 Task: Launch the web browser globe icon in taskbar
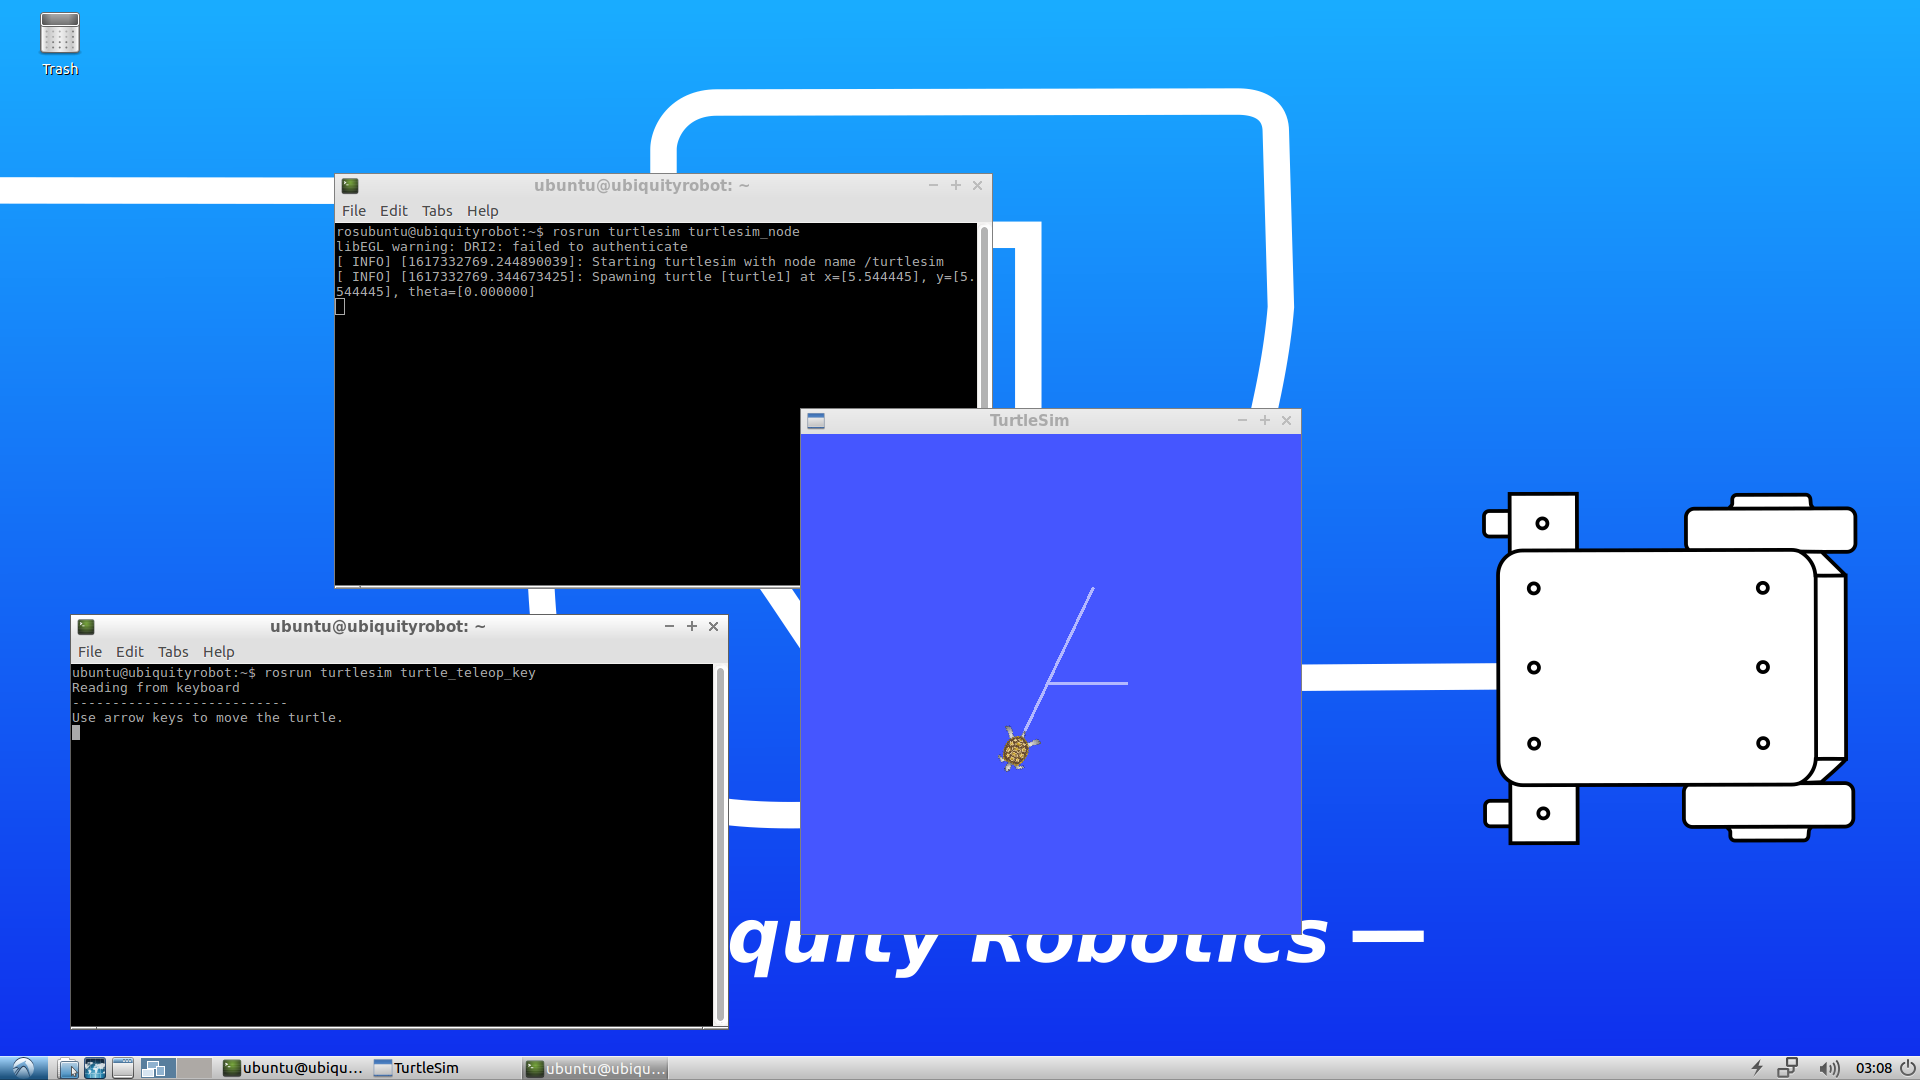pyautogui.click(x=95, y=1068)
